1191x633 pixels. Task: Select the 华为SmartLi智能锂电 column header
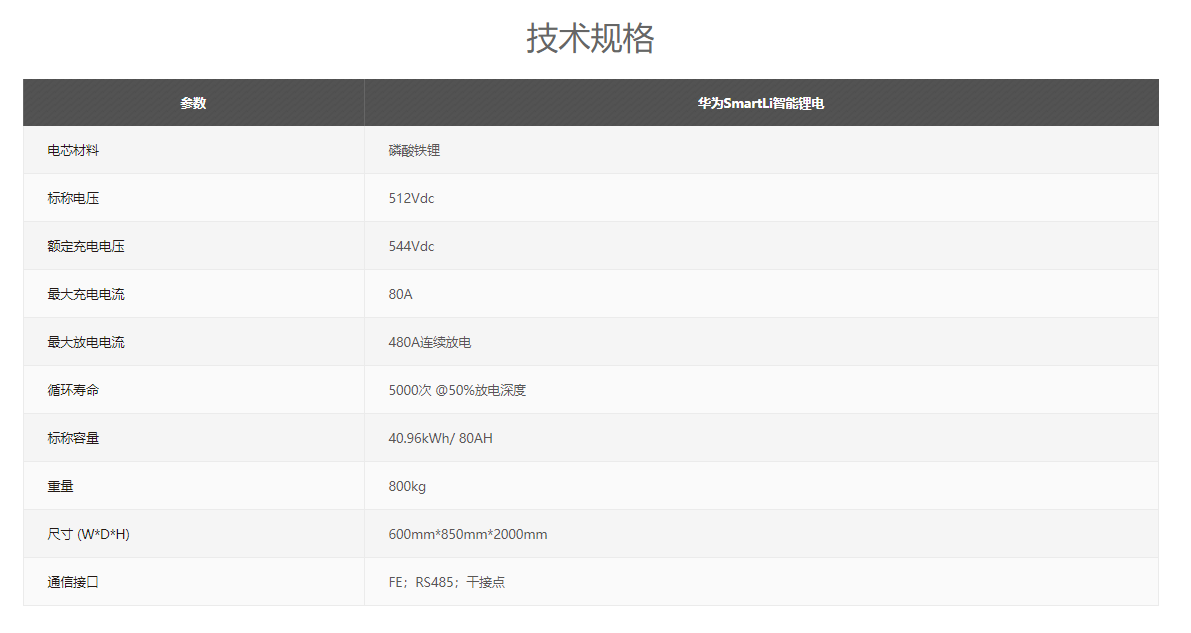click(761, 103)
